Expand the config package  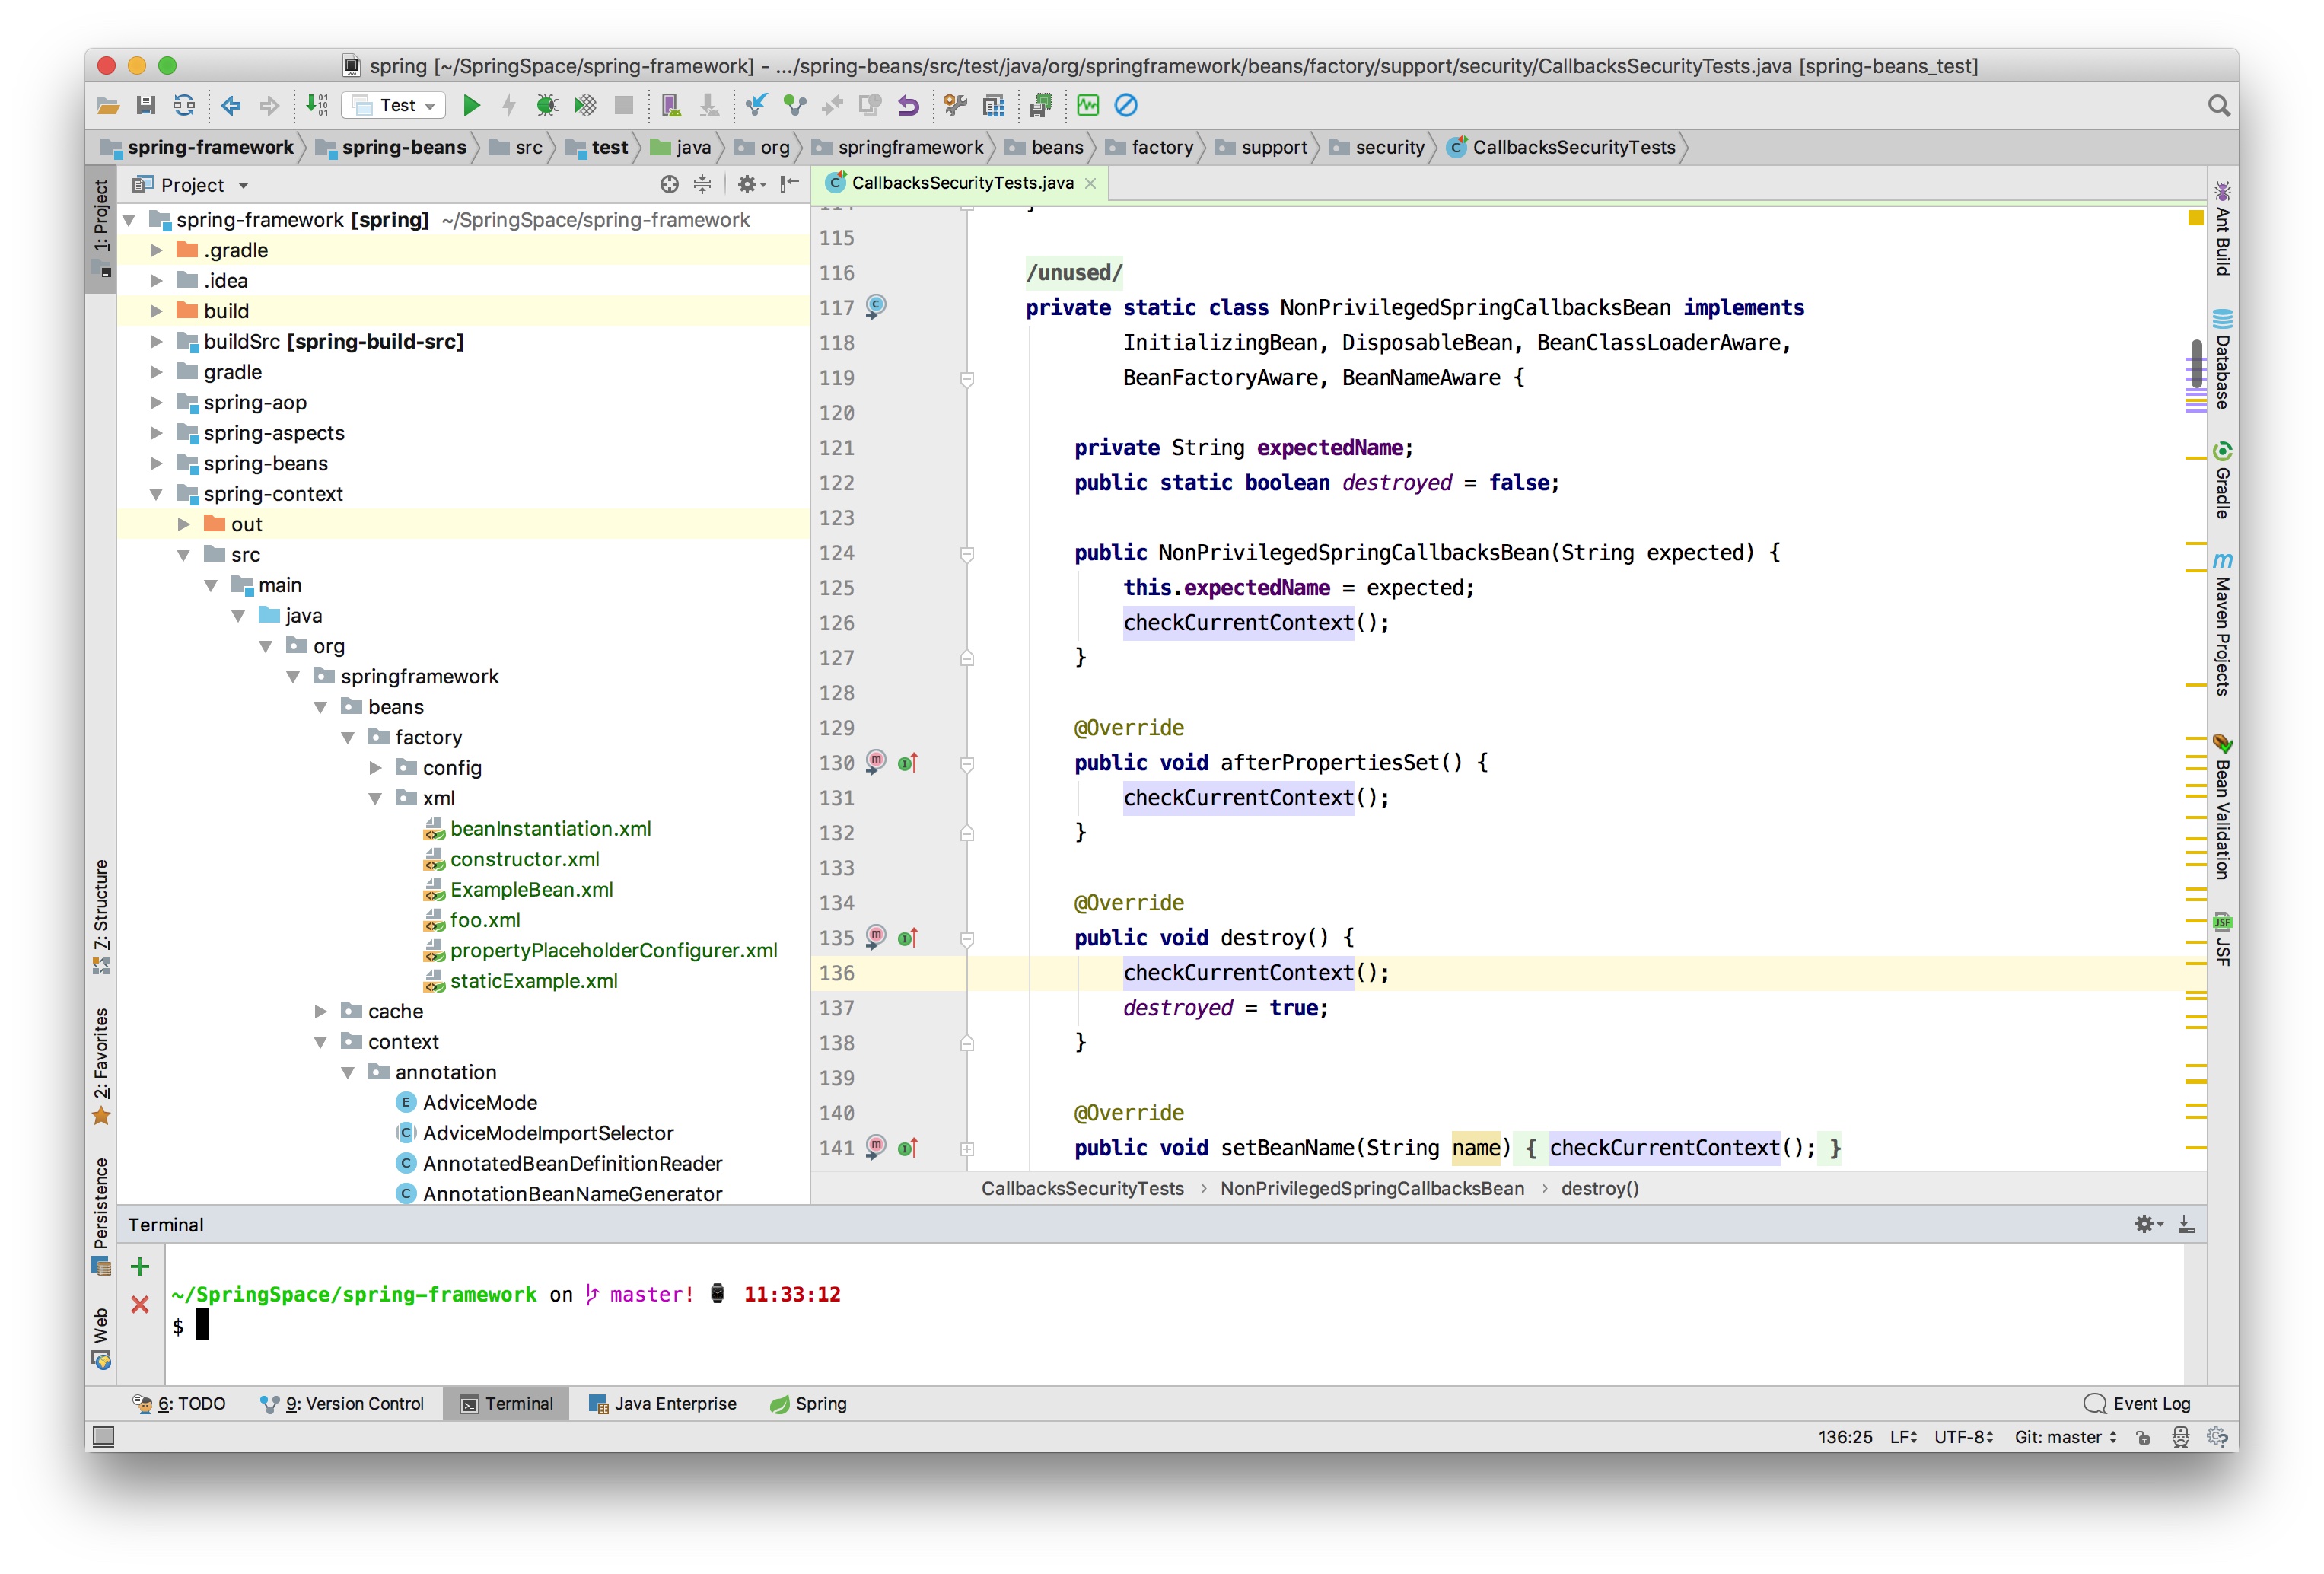click(376, 768)
